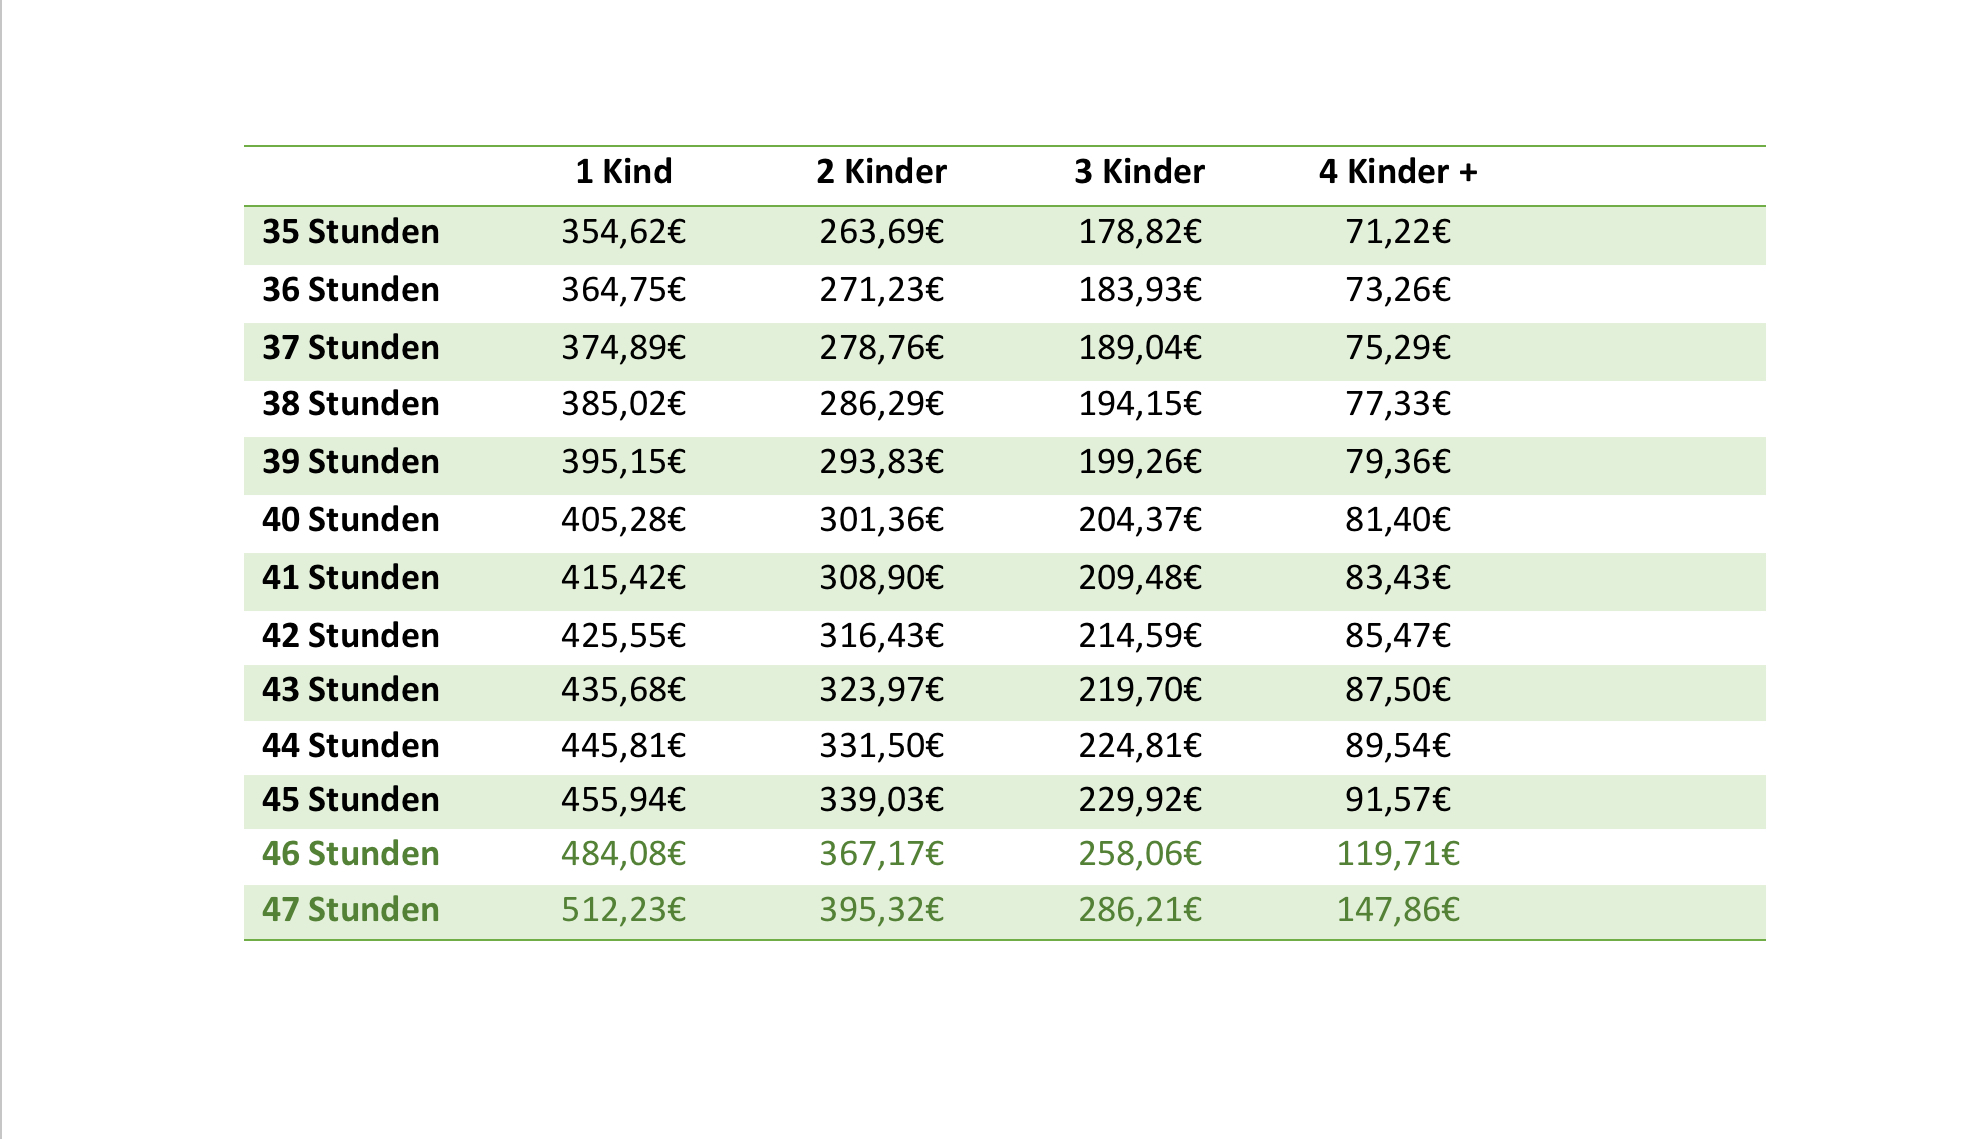Screen dimensions: 1976x1139
Task: Click the 73,26€ value
Action: click(1398, 290)
